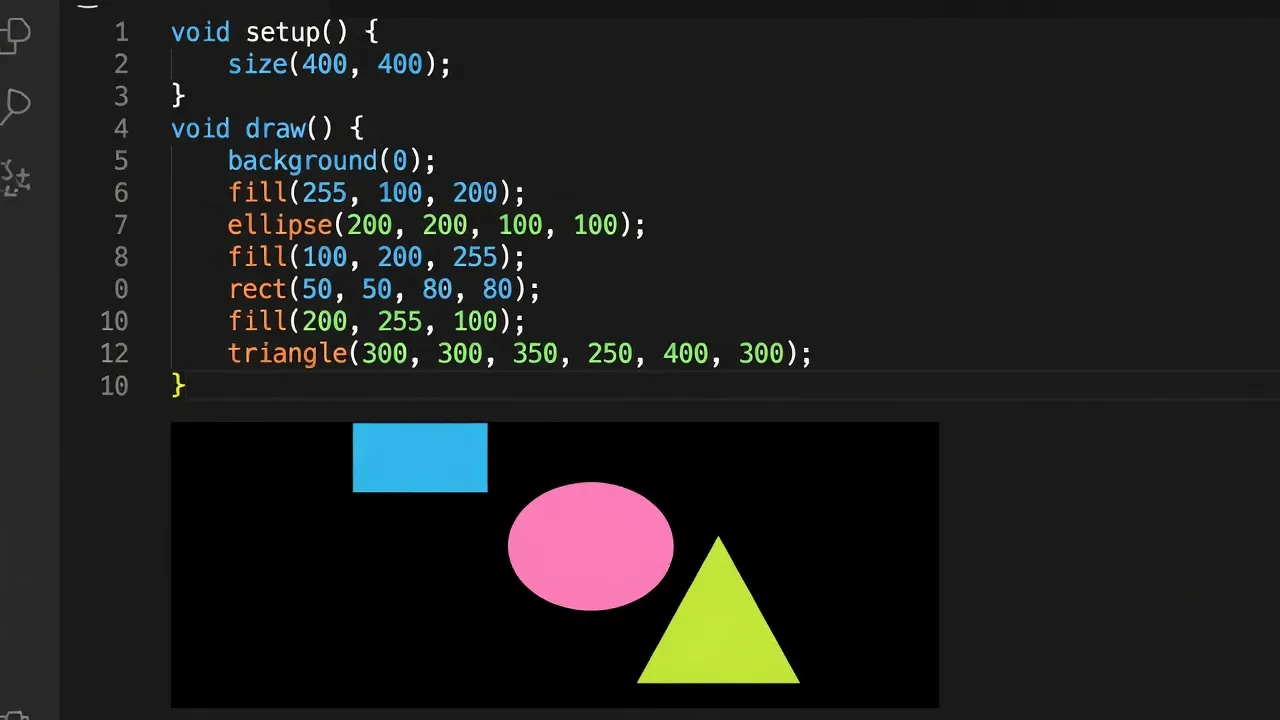Click the pink ellipse in the sketch output
1280x720 pixels.
(590, 546)
